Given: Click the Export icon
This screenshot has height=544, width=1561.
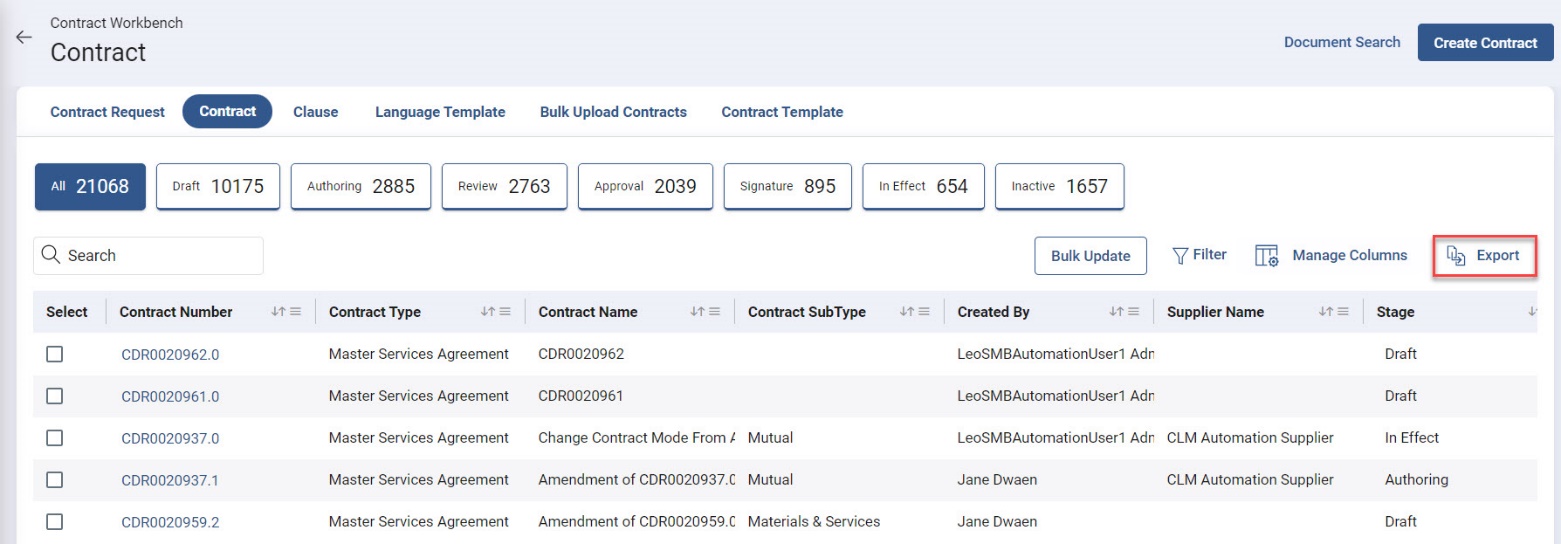Looking at the screenshot, I should tap(1457, 256).
